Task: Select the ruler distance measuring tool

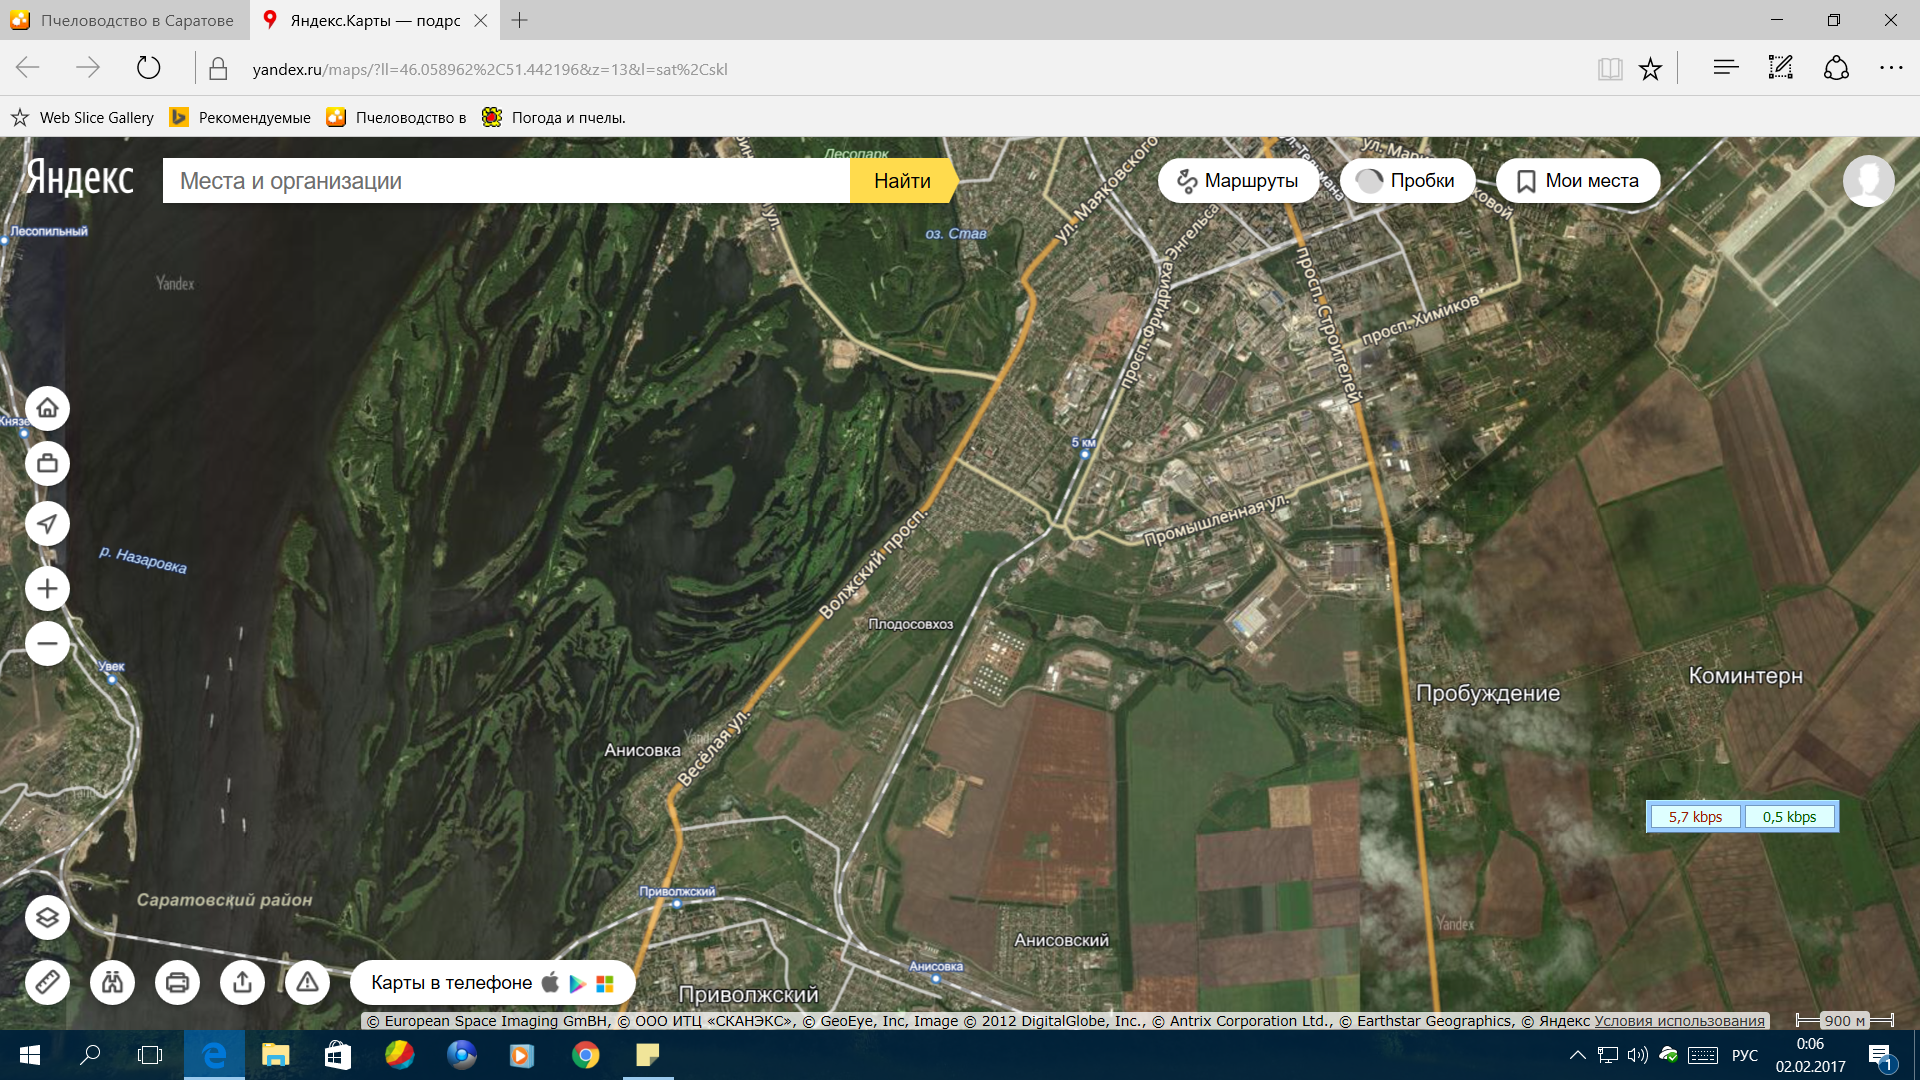Action: pos(47,982)
